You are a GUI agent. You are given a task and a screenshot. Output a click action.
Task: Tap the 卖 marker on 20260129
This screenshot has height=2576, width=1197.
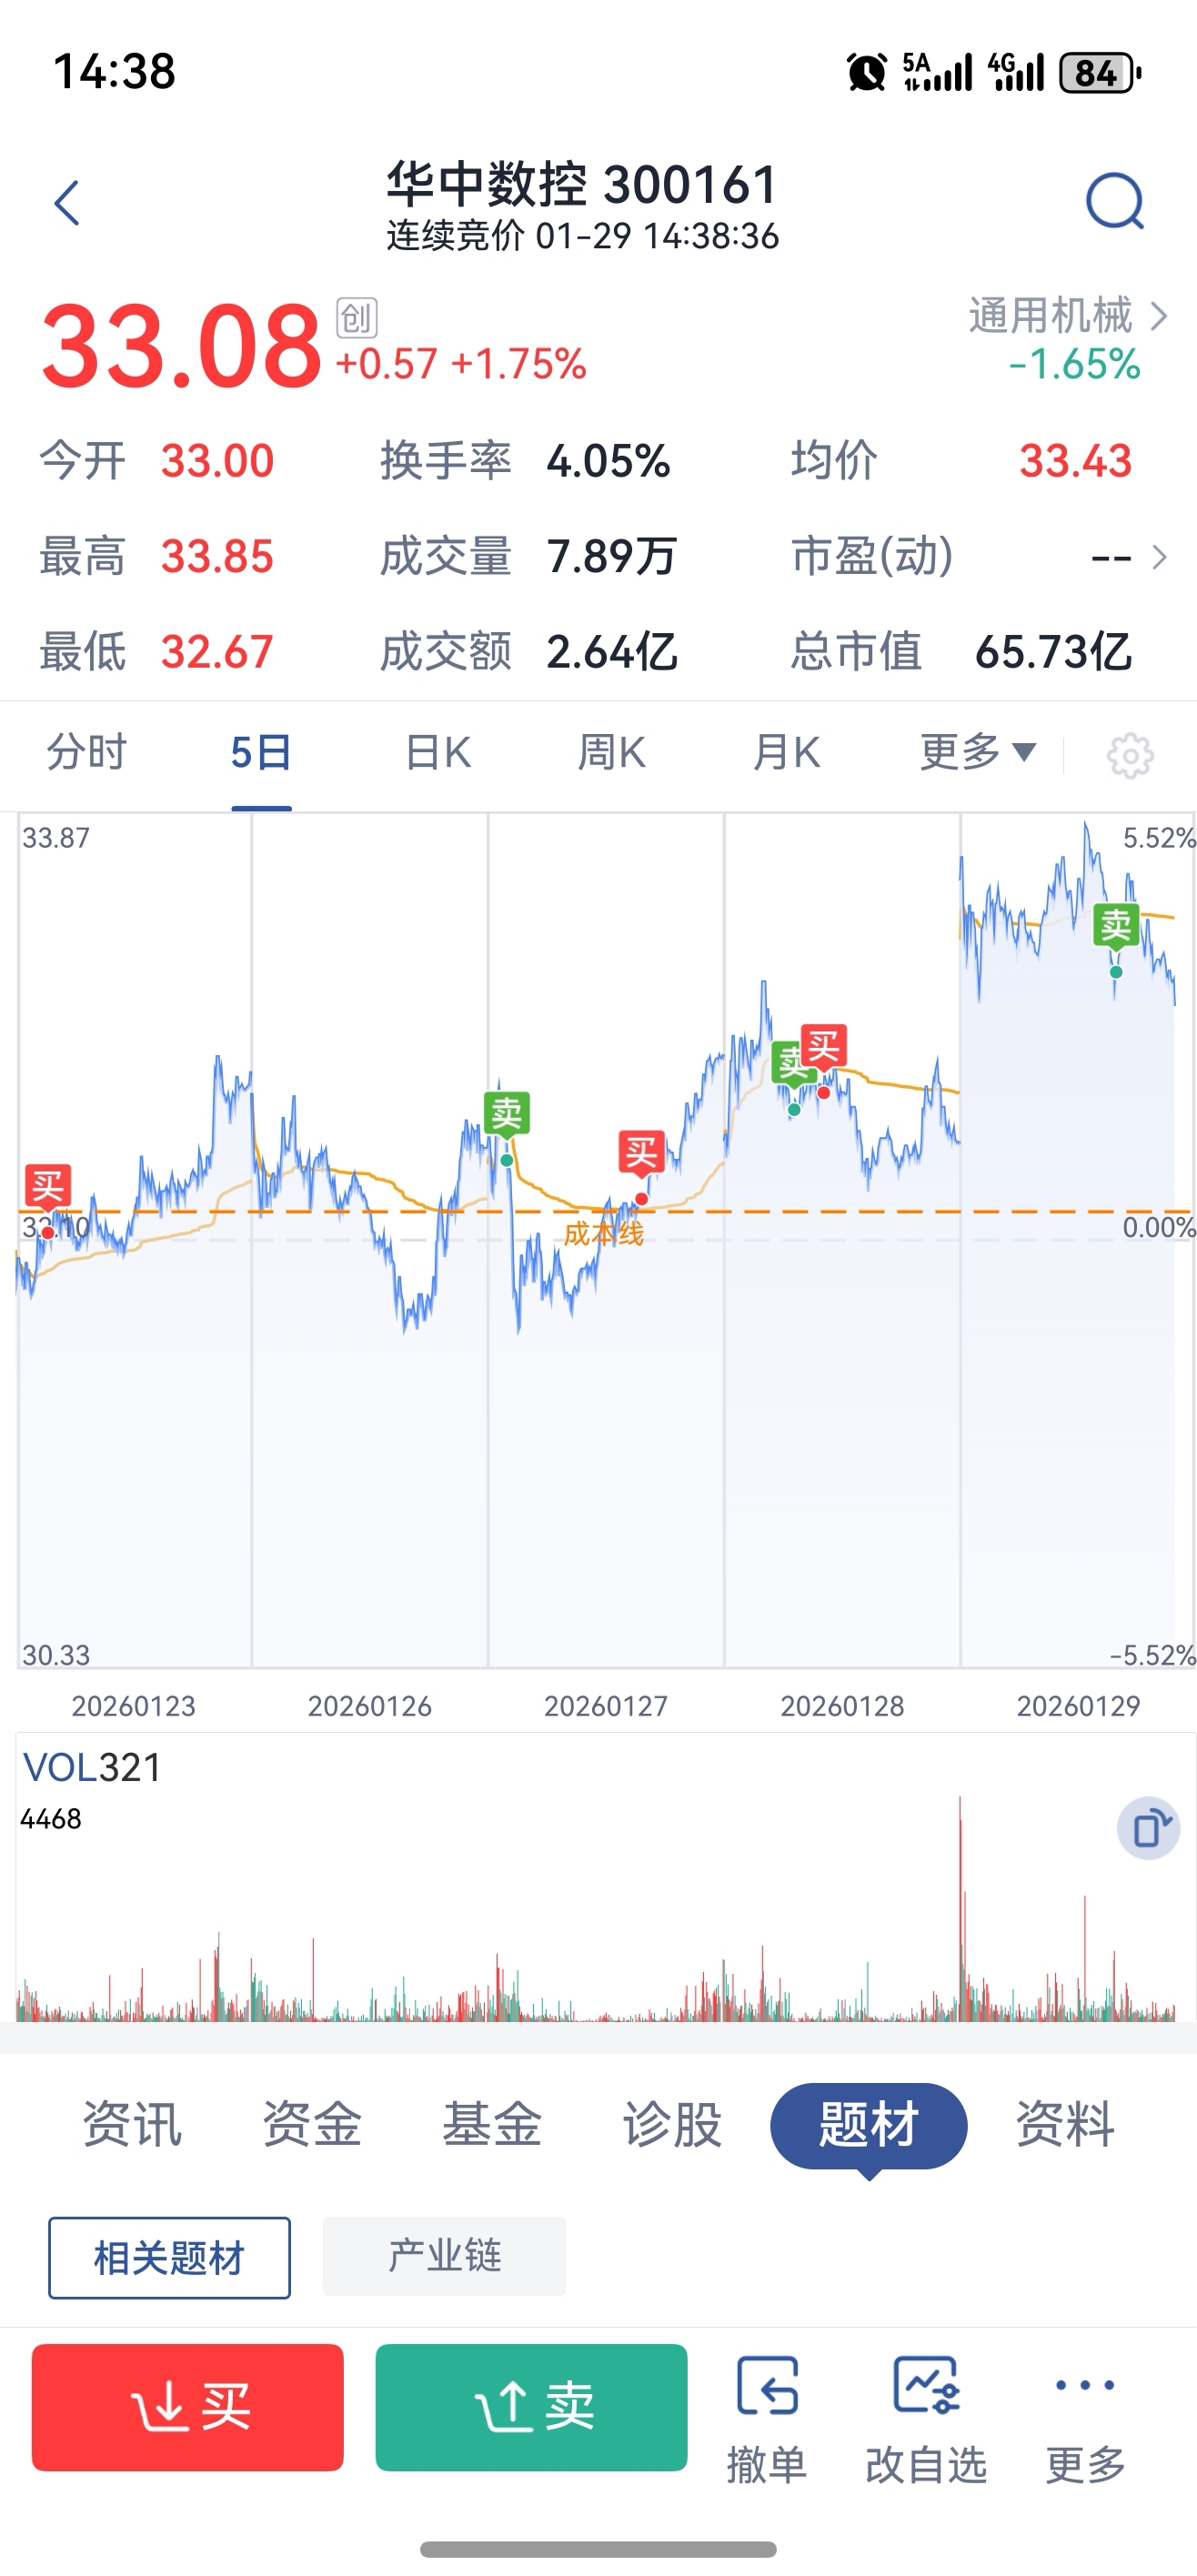[1116, 925]
